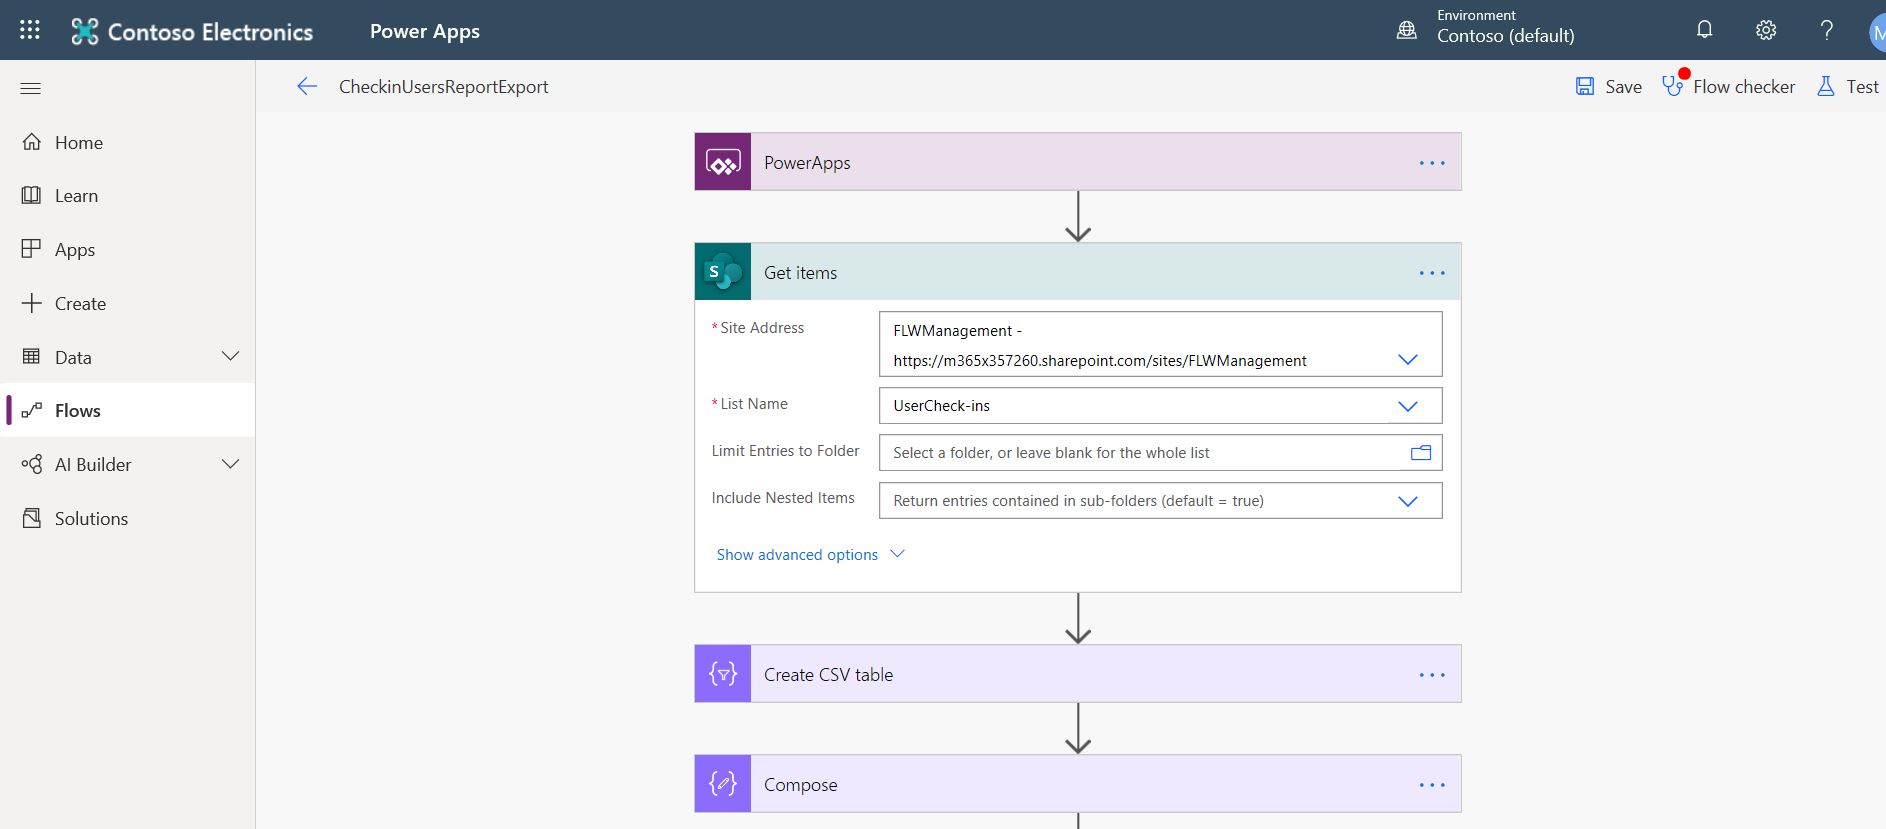Click the Create CSV table action icon
The image size is (1886, 829).
[723, 674]
